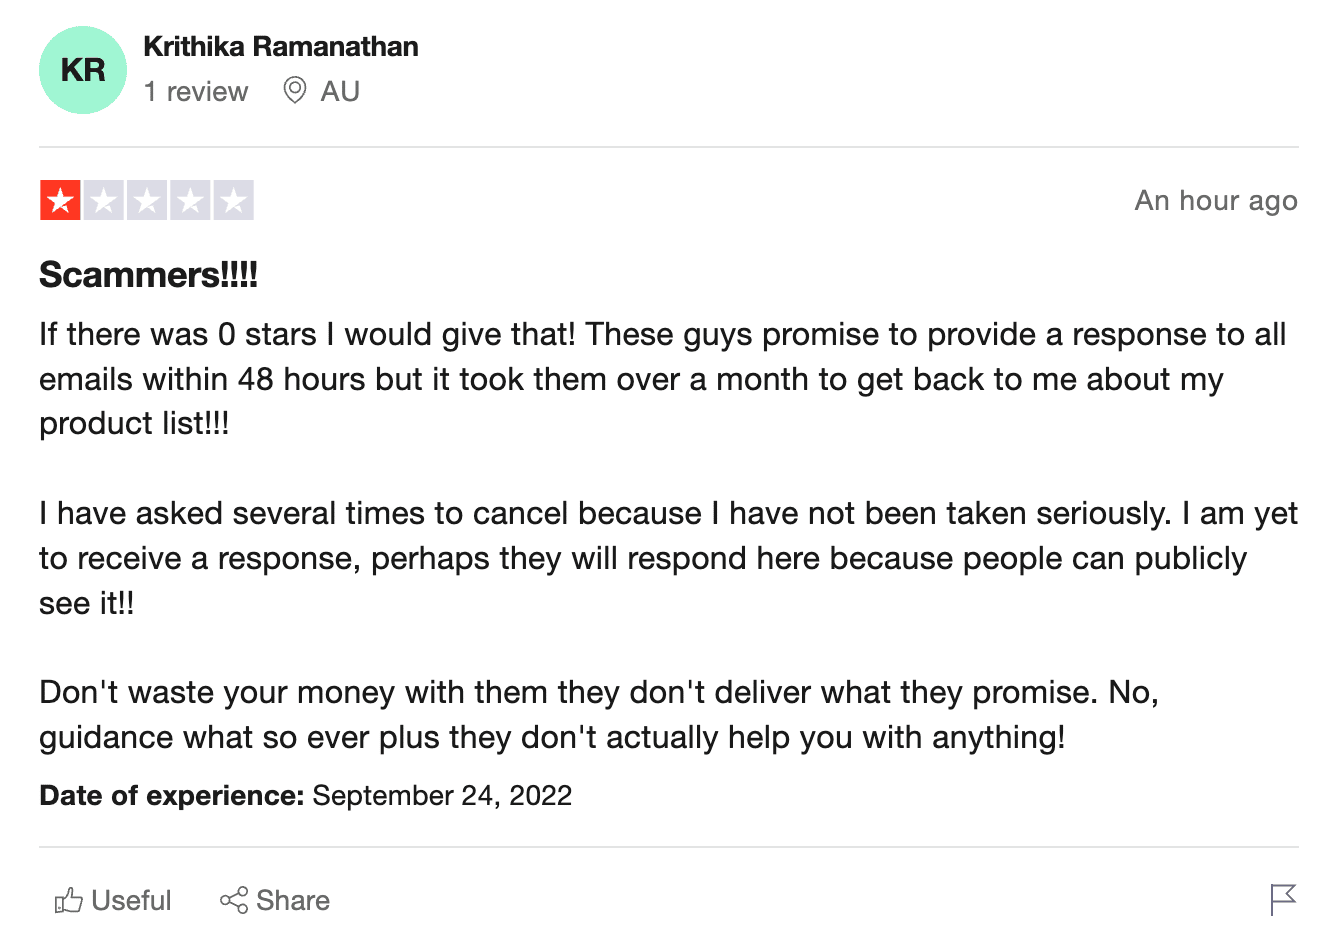Open Krithika Ramanathan's profile name
The width and height of the screenshot is (1332, 932).
(x=281, y=47)
